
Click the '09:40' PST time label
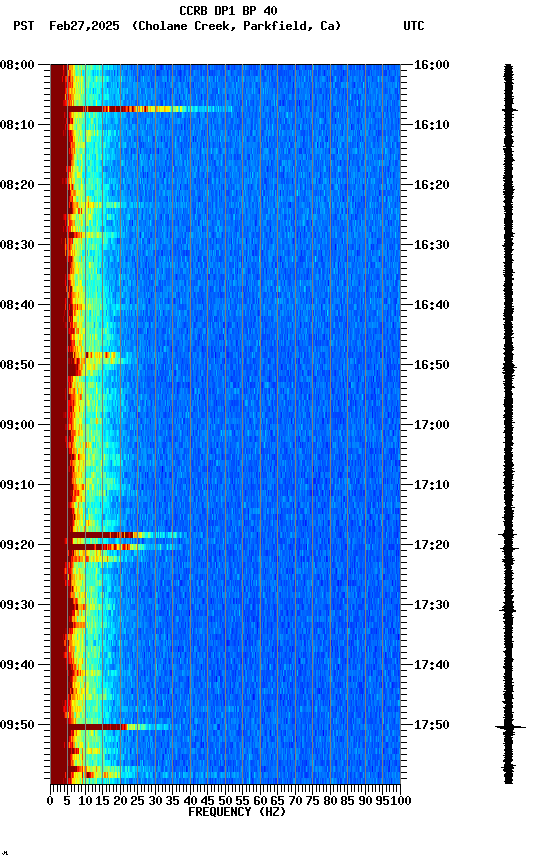point(17,665)
